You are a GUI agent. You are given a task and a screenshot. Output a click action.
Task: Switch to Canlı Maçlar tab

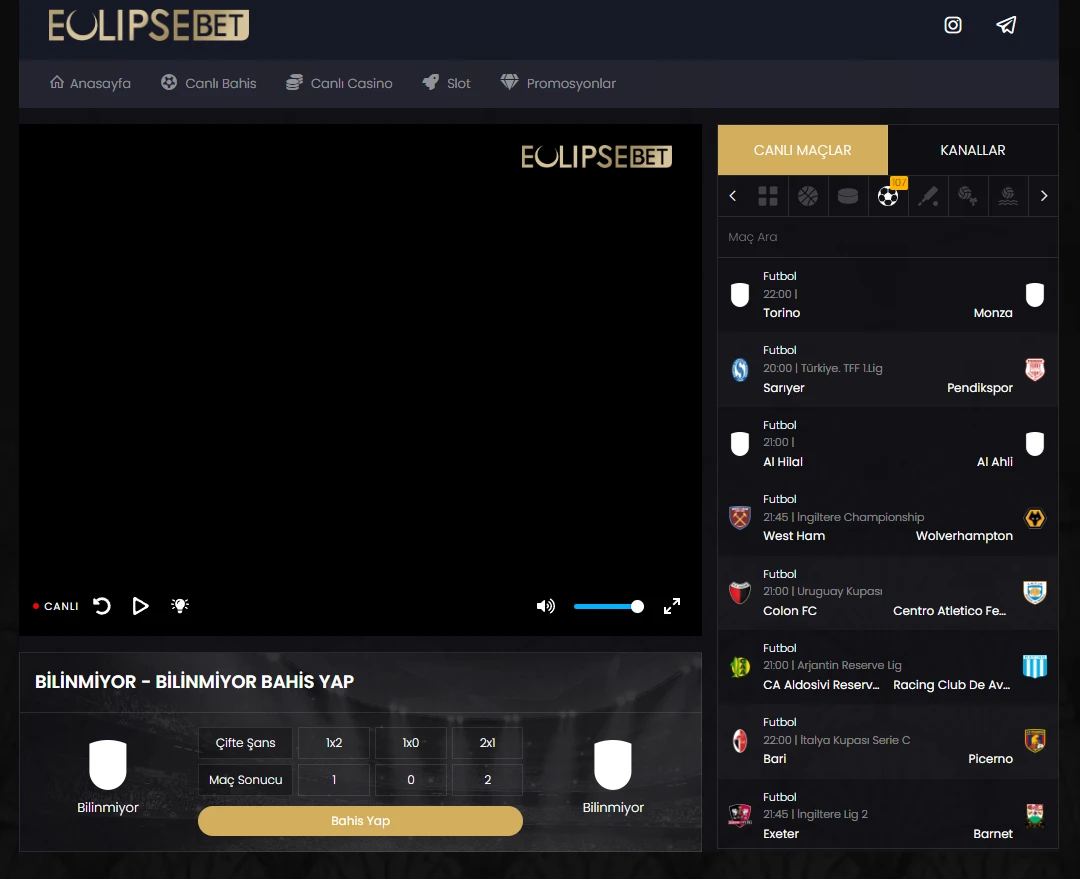pos(802,150)
